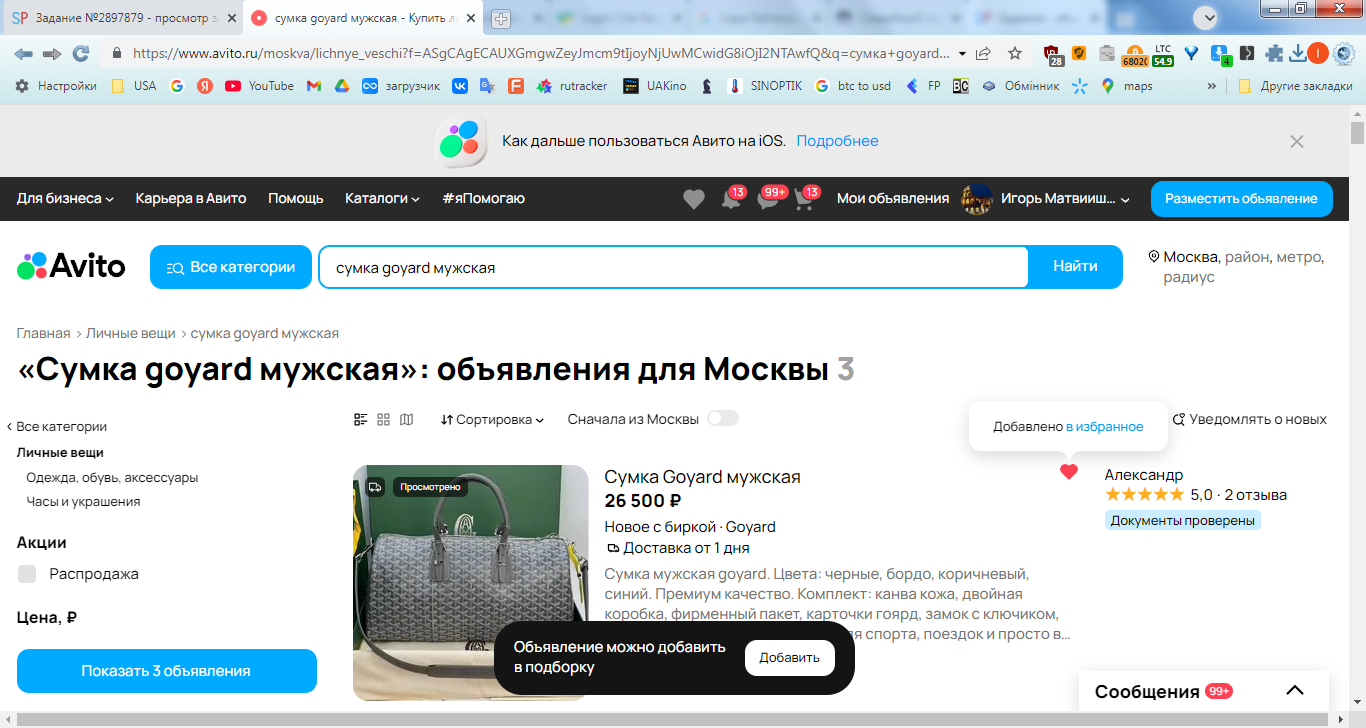
Task: Bookmark this page with the star icon
Action: point(1015,54)
